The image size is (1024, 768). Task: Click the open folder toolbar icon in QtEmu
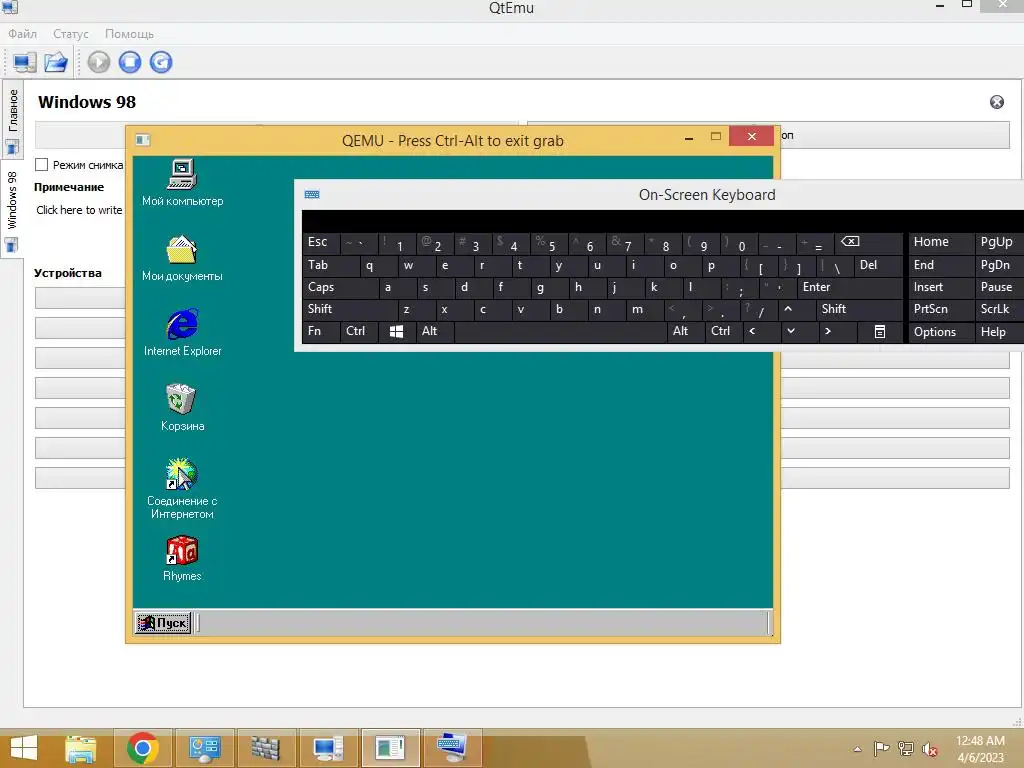click(x=56, y=62)
